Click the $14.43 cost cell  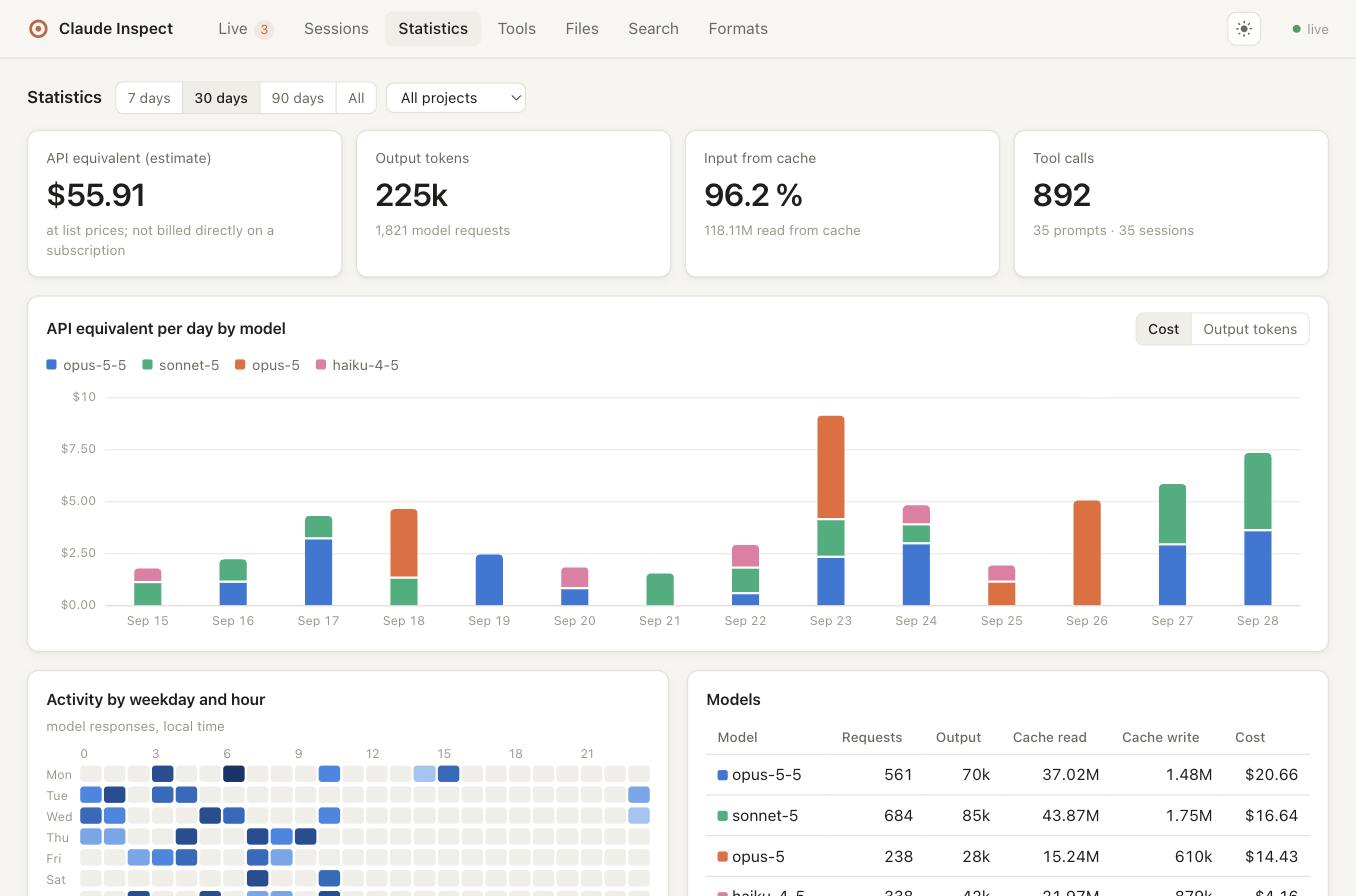click(x=1271, y=857)
